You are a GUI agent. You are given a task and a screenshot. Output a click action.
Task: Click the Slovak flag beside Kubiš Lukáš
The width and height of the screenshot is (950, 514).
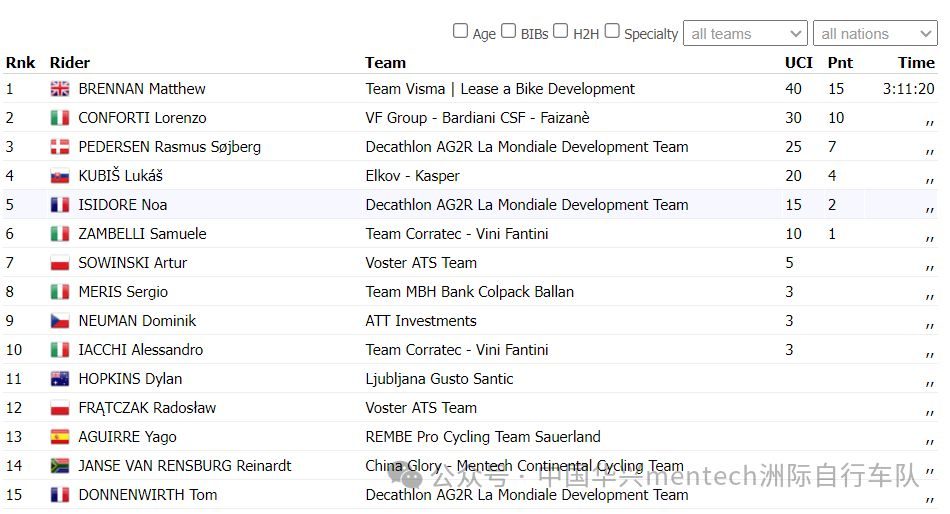click(x=59, y=176)
